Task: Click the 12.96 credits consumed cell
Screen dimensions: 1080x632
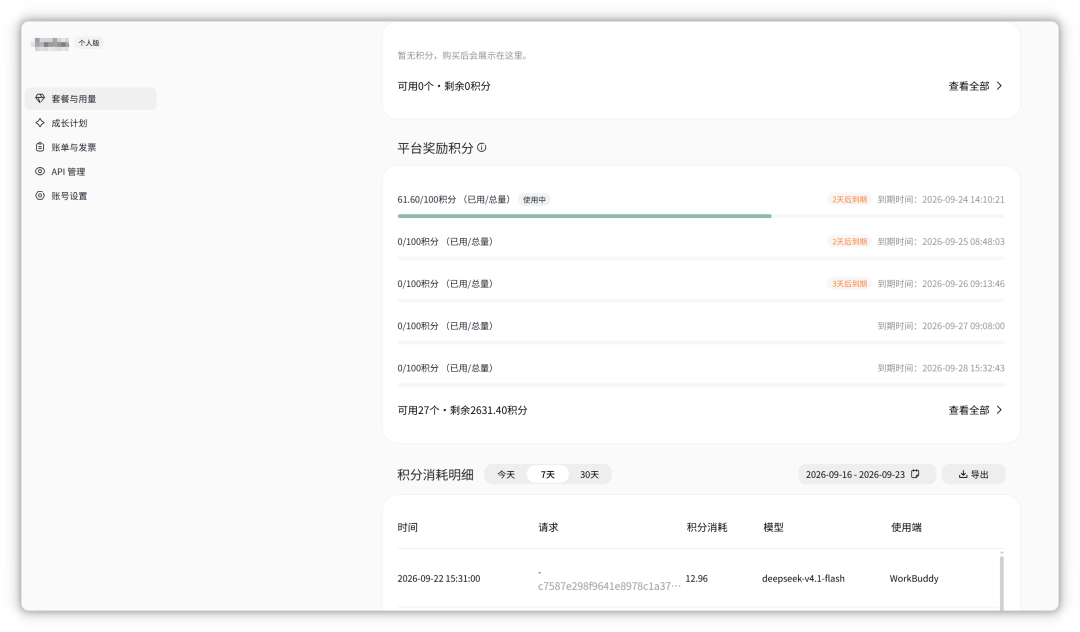Action: pos(696,578)
